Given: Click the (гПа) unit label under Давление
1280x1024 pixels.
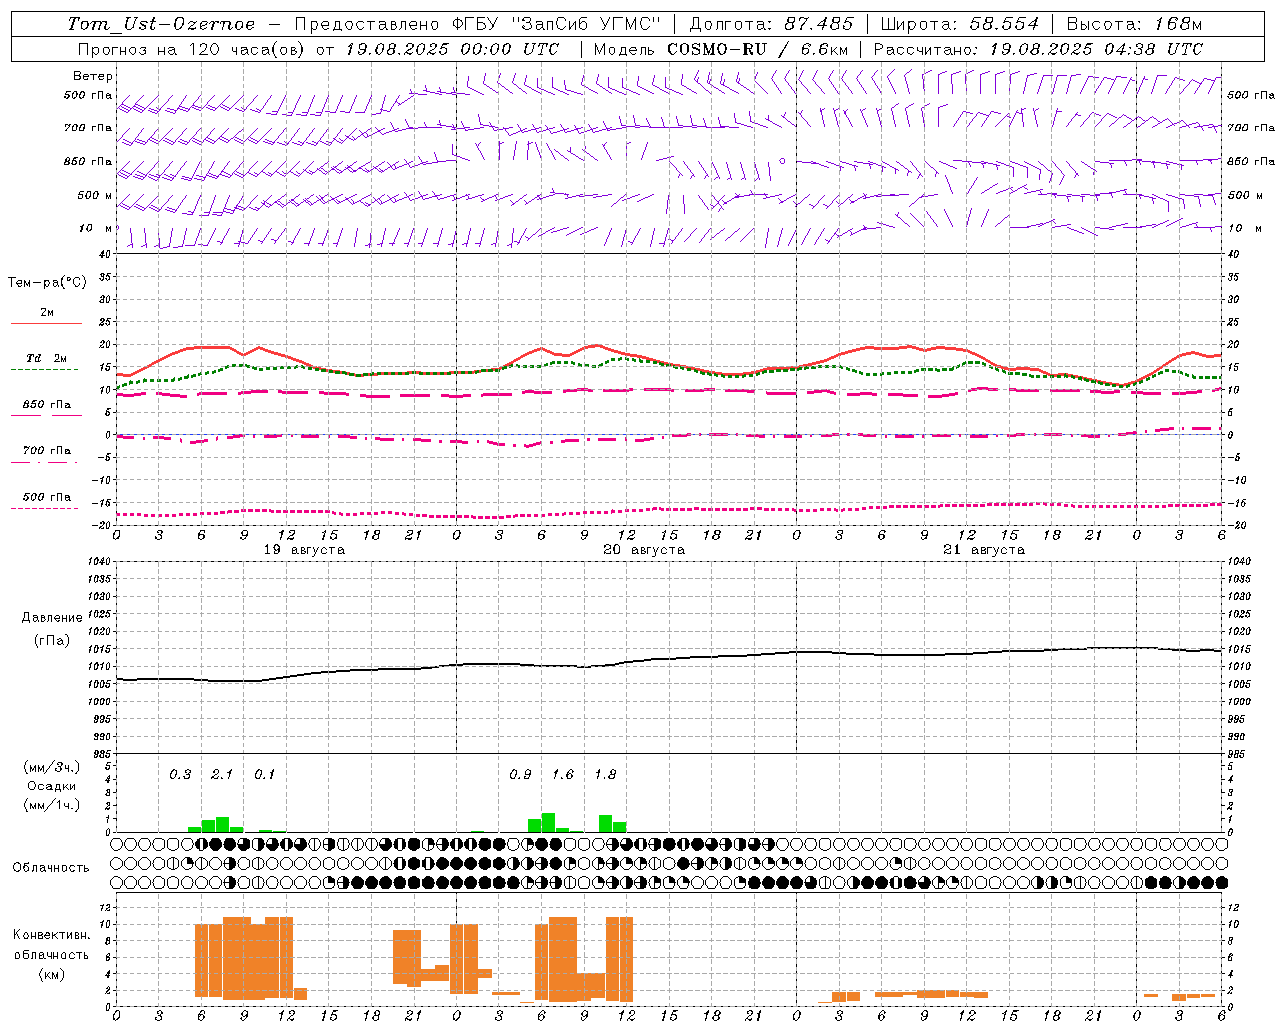Looking at the screenshot, I should [52, 640].
